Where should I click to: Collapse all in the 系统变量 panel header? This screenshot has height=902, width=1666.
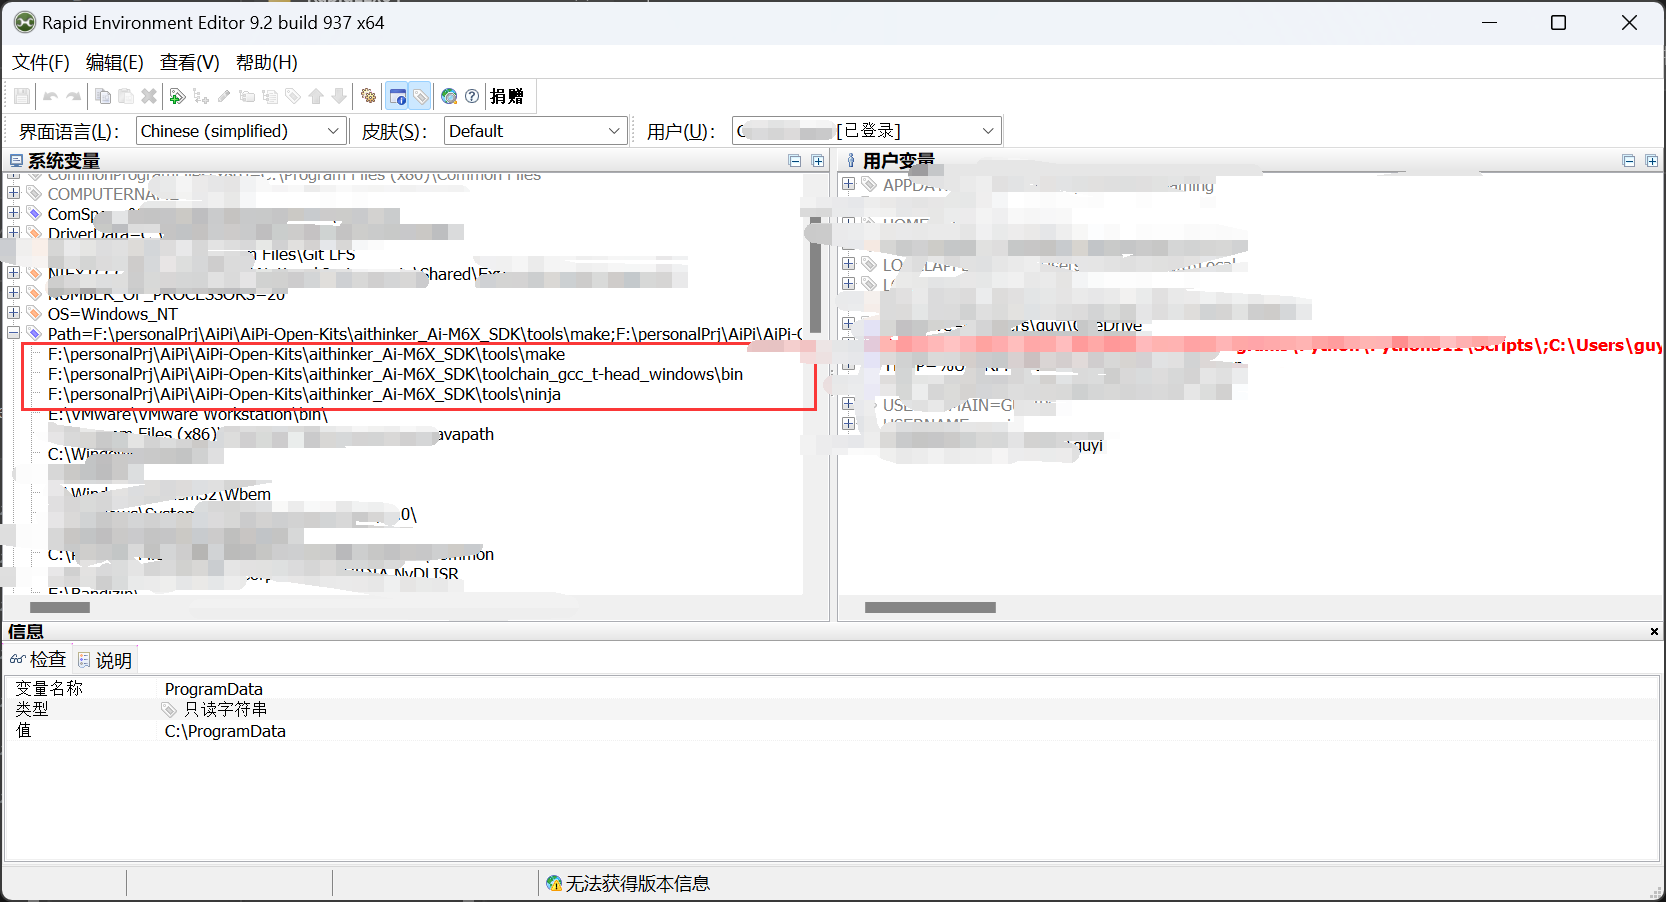pos(795,161)
